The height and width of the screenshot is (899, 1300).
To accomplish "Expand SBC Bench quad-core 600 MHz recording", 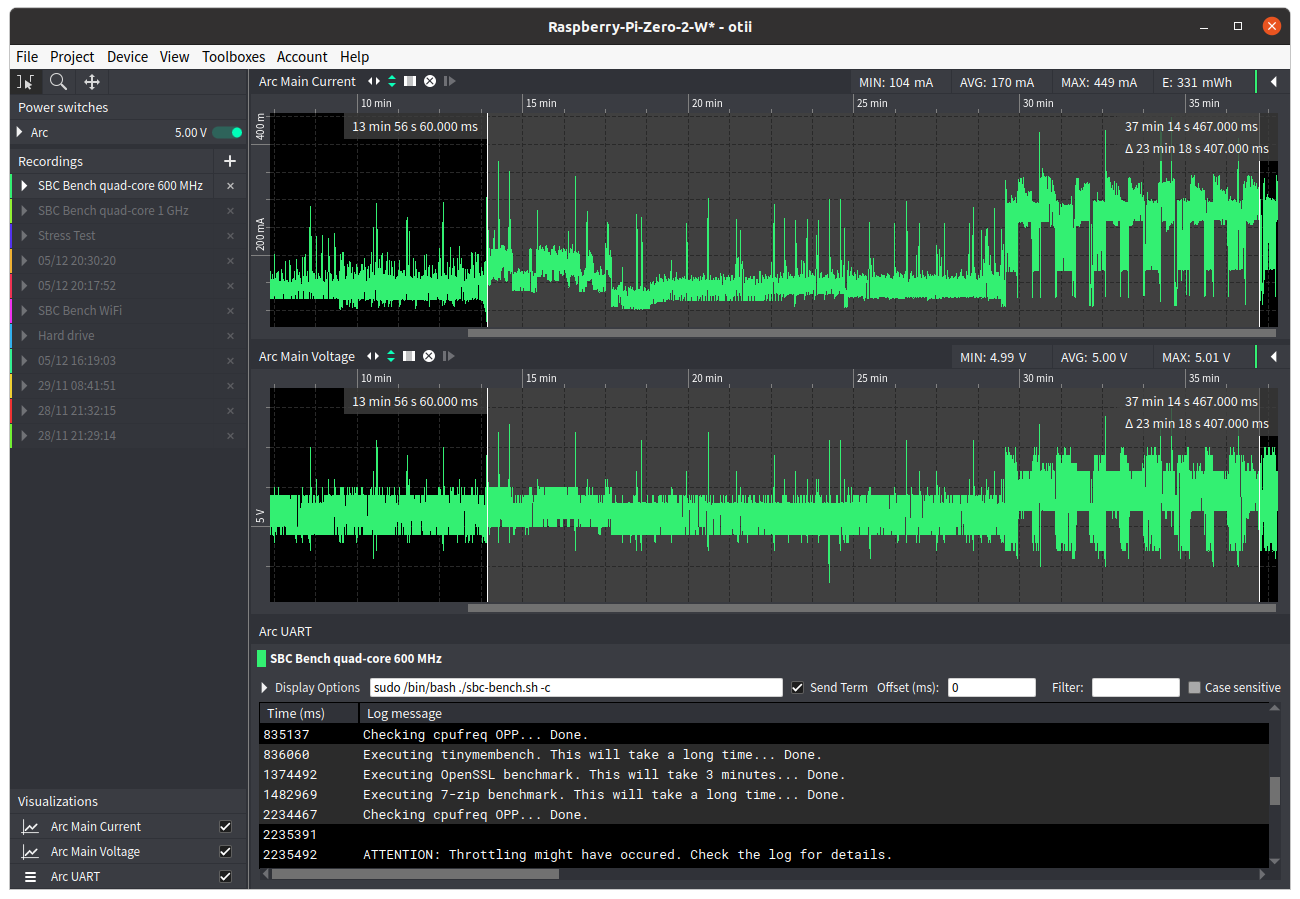I will [25, 186].
